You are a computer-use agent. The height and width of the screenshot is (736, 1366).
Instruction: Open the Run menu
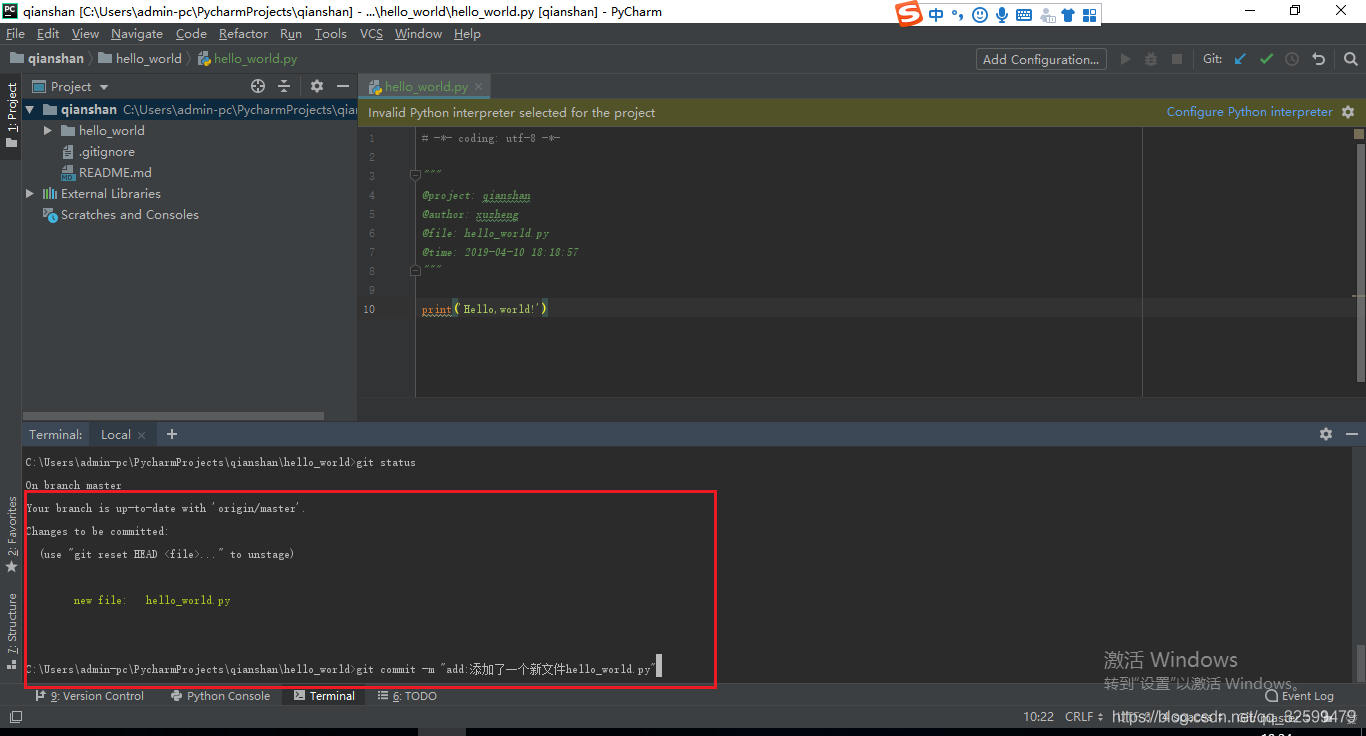[291, 34]
